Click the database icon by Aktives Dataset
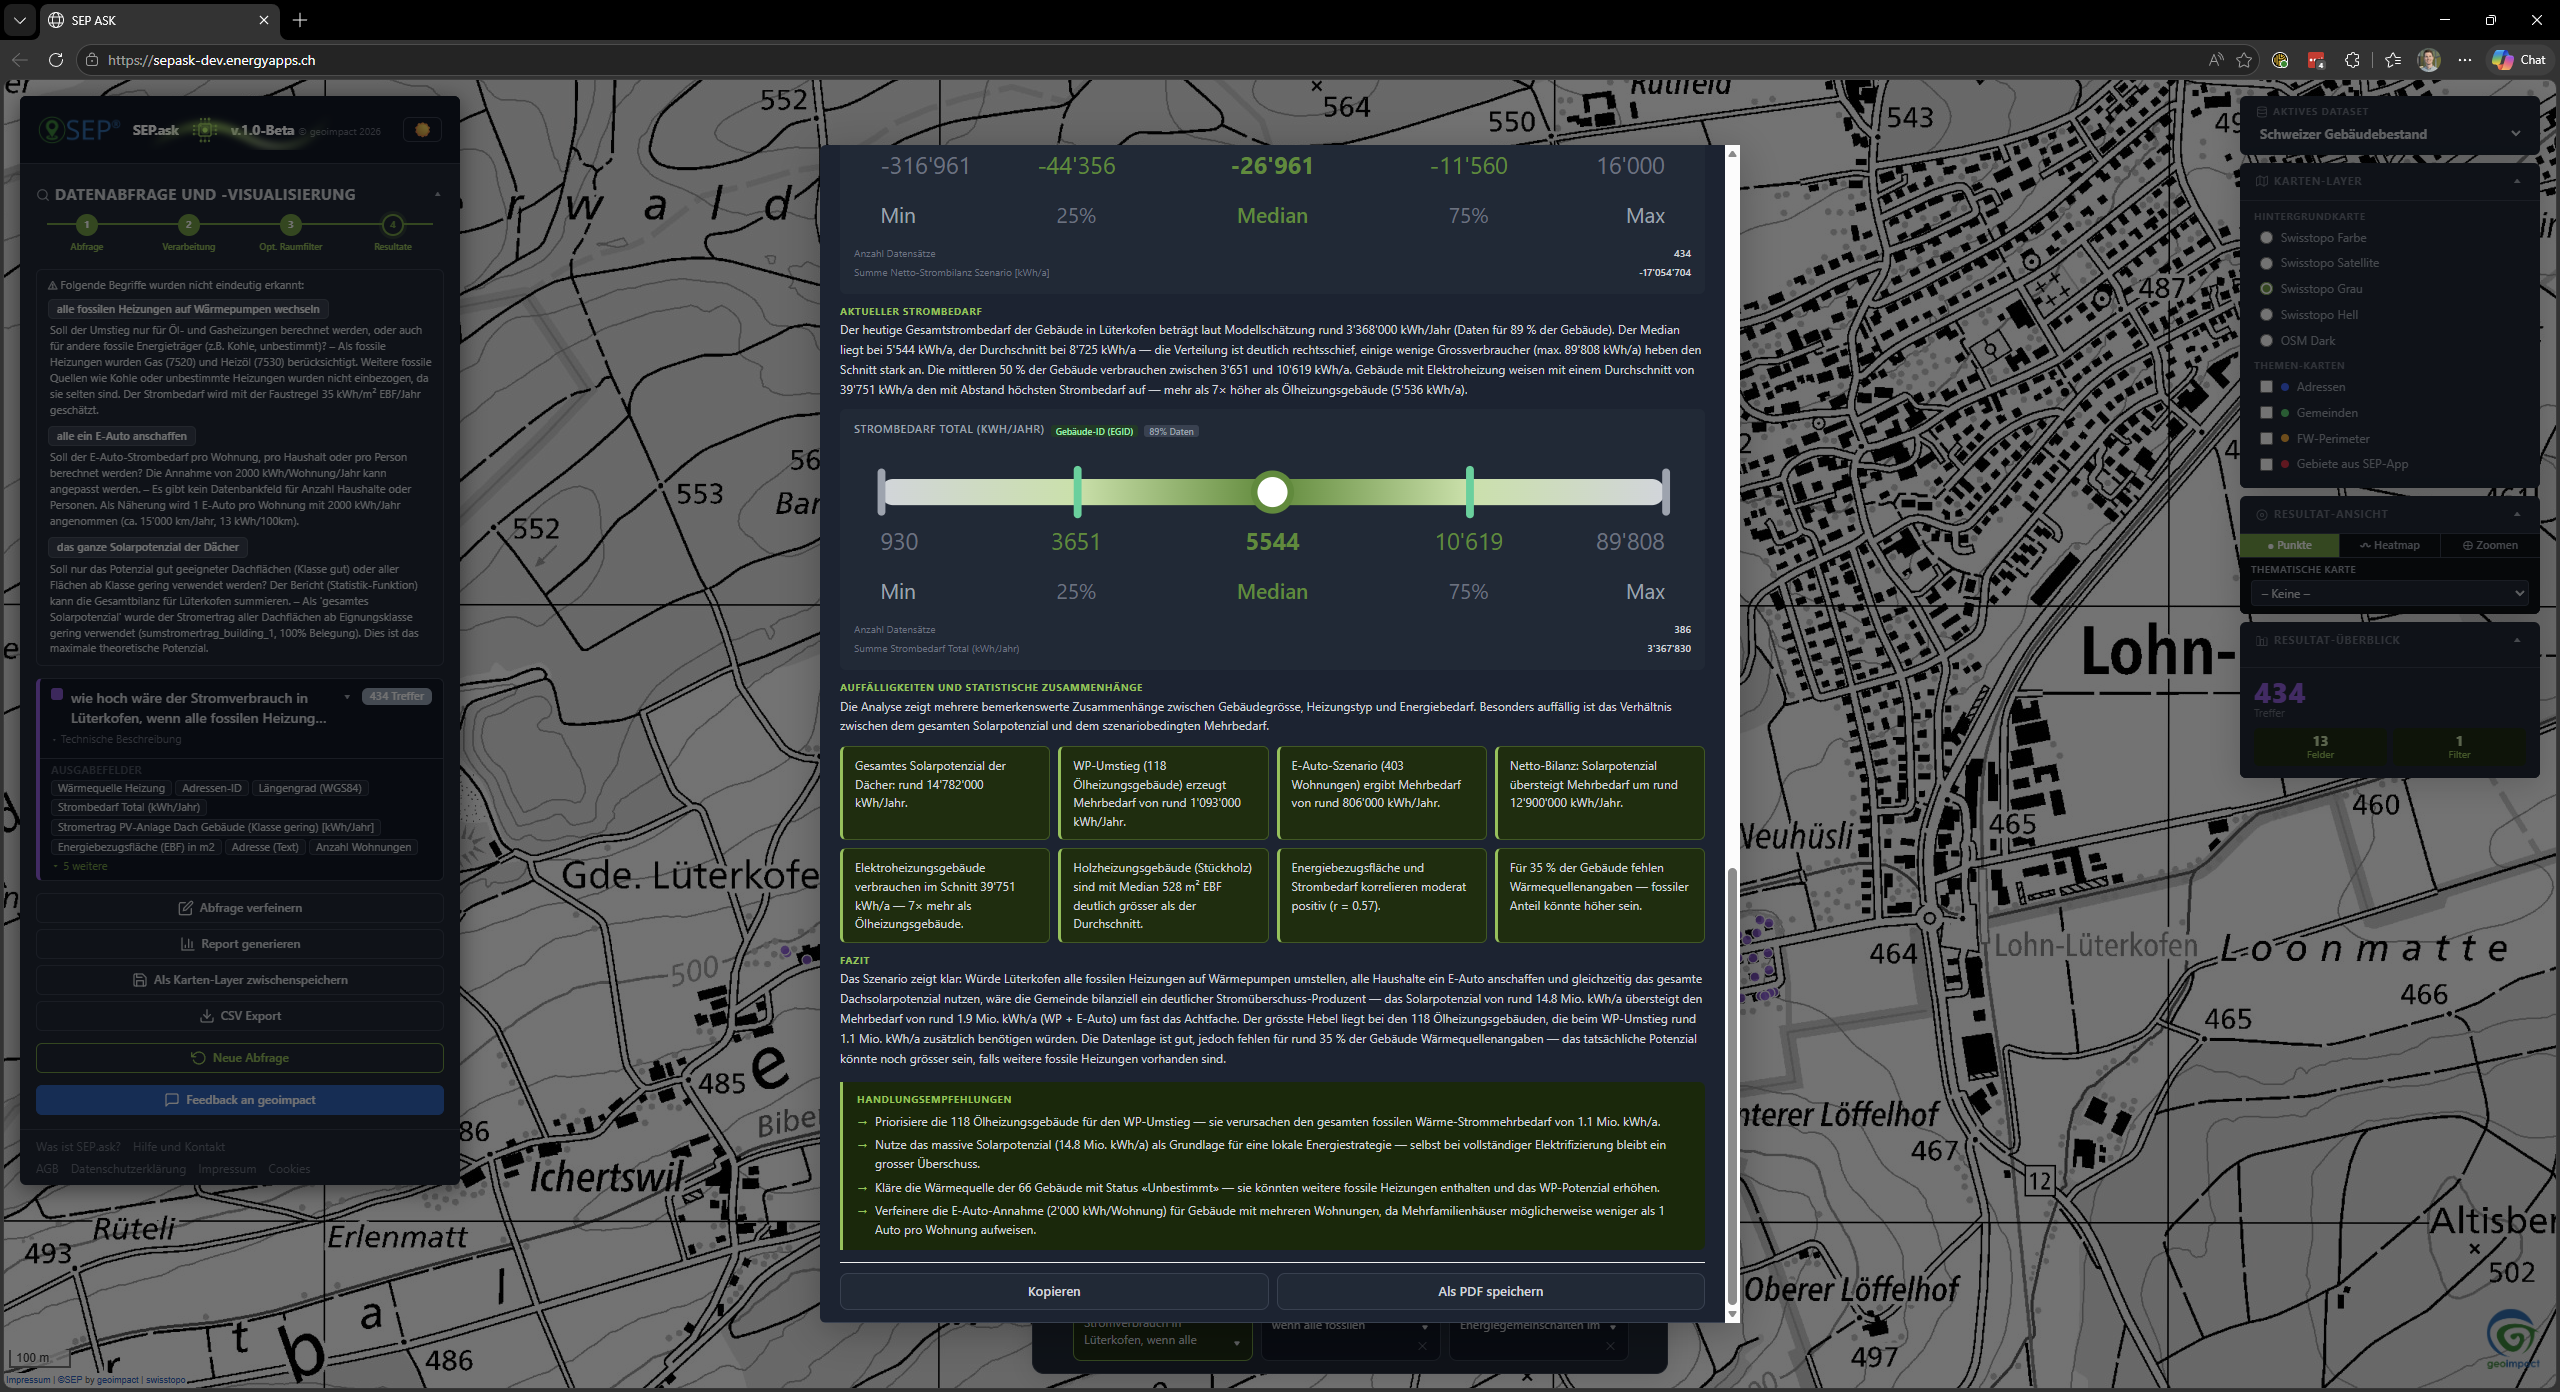This screenshot has width=2560, height=1392. [x=2262, y=111]
